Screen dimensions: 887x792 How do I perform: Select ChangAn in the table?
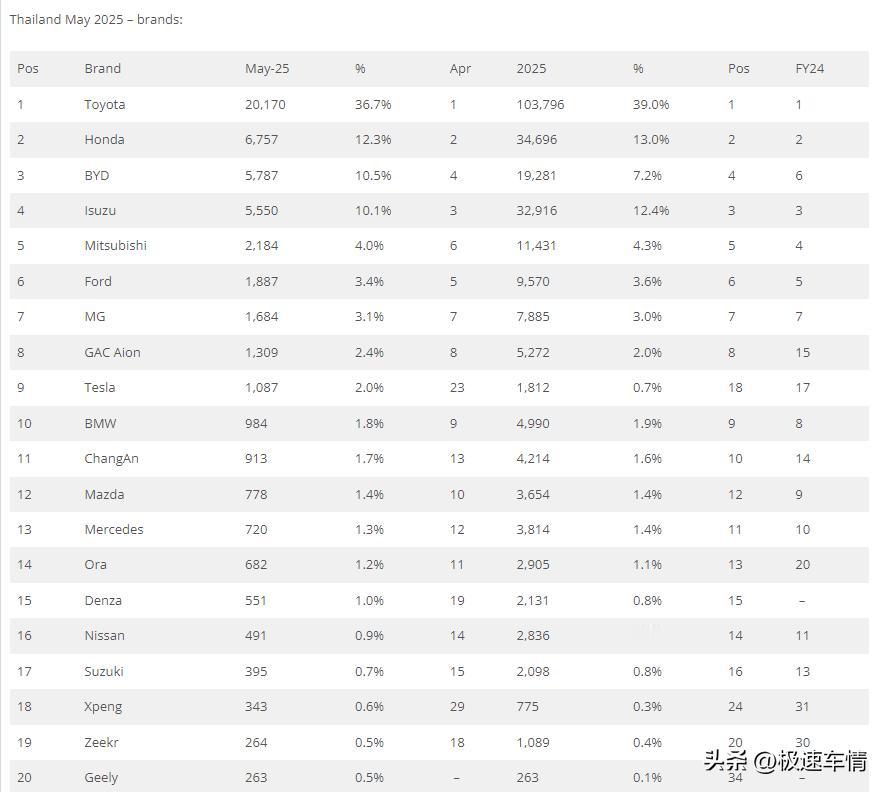click(111, 459)
